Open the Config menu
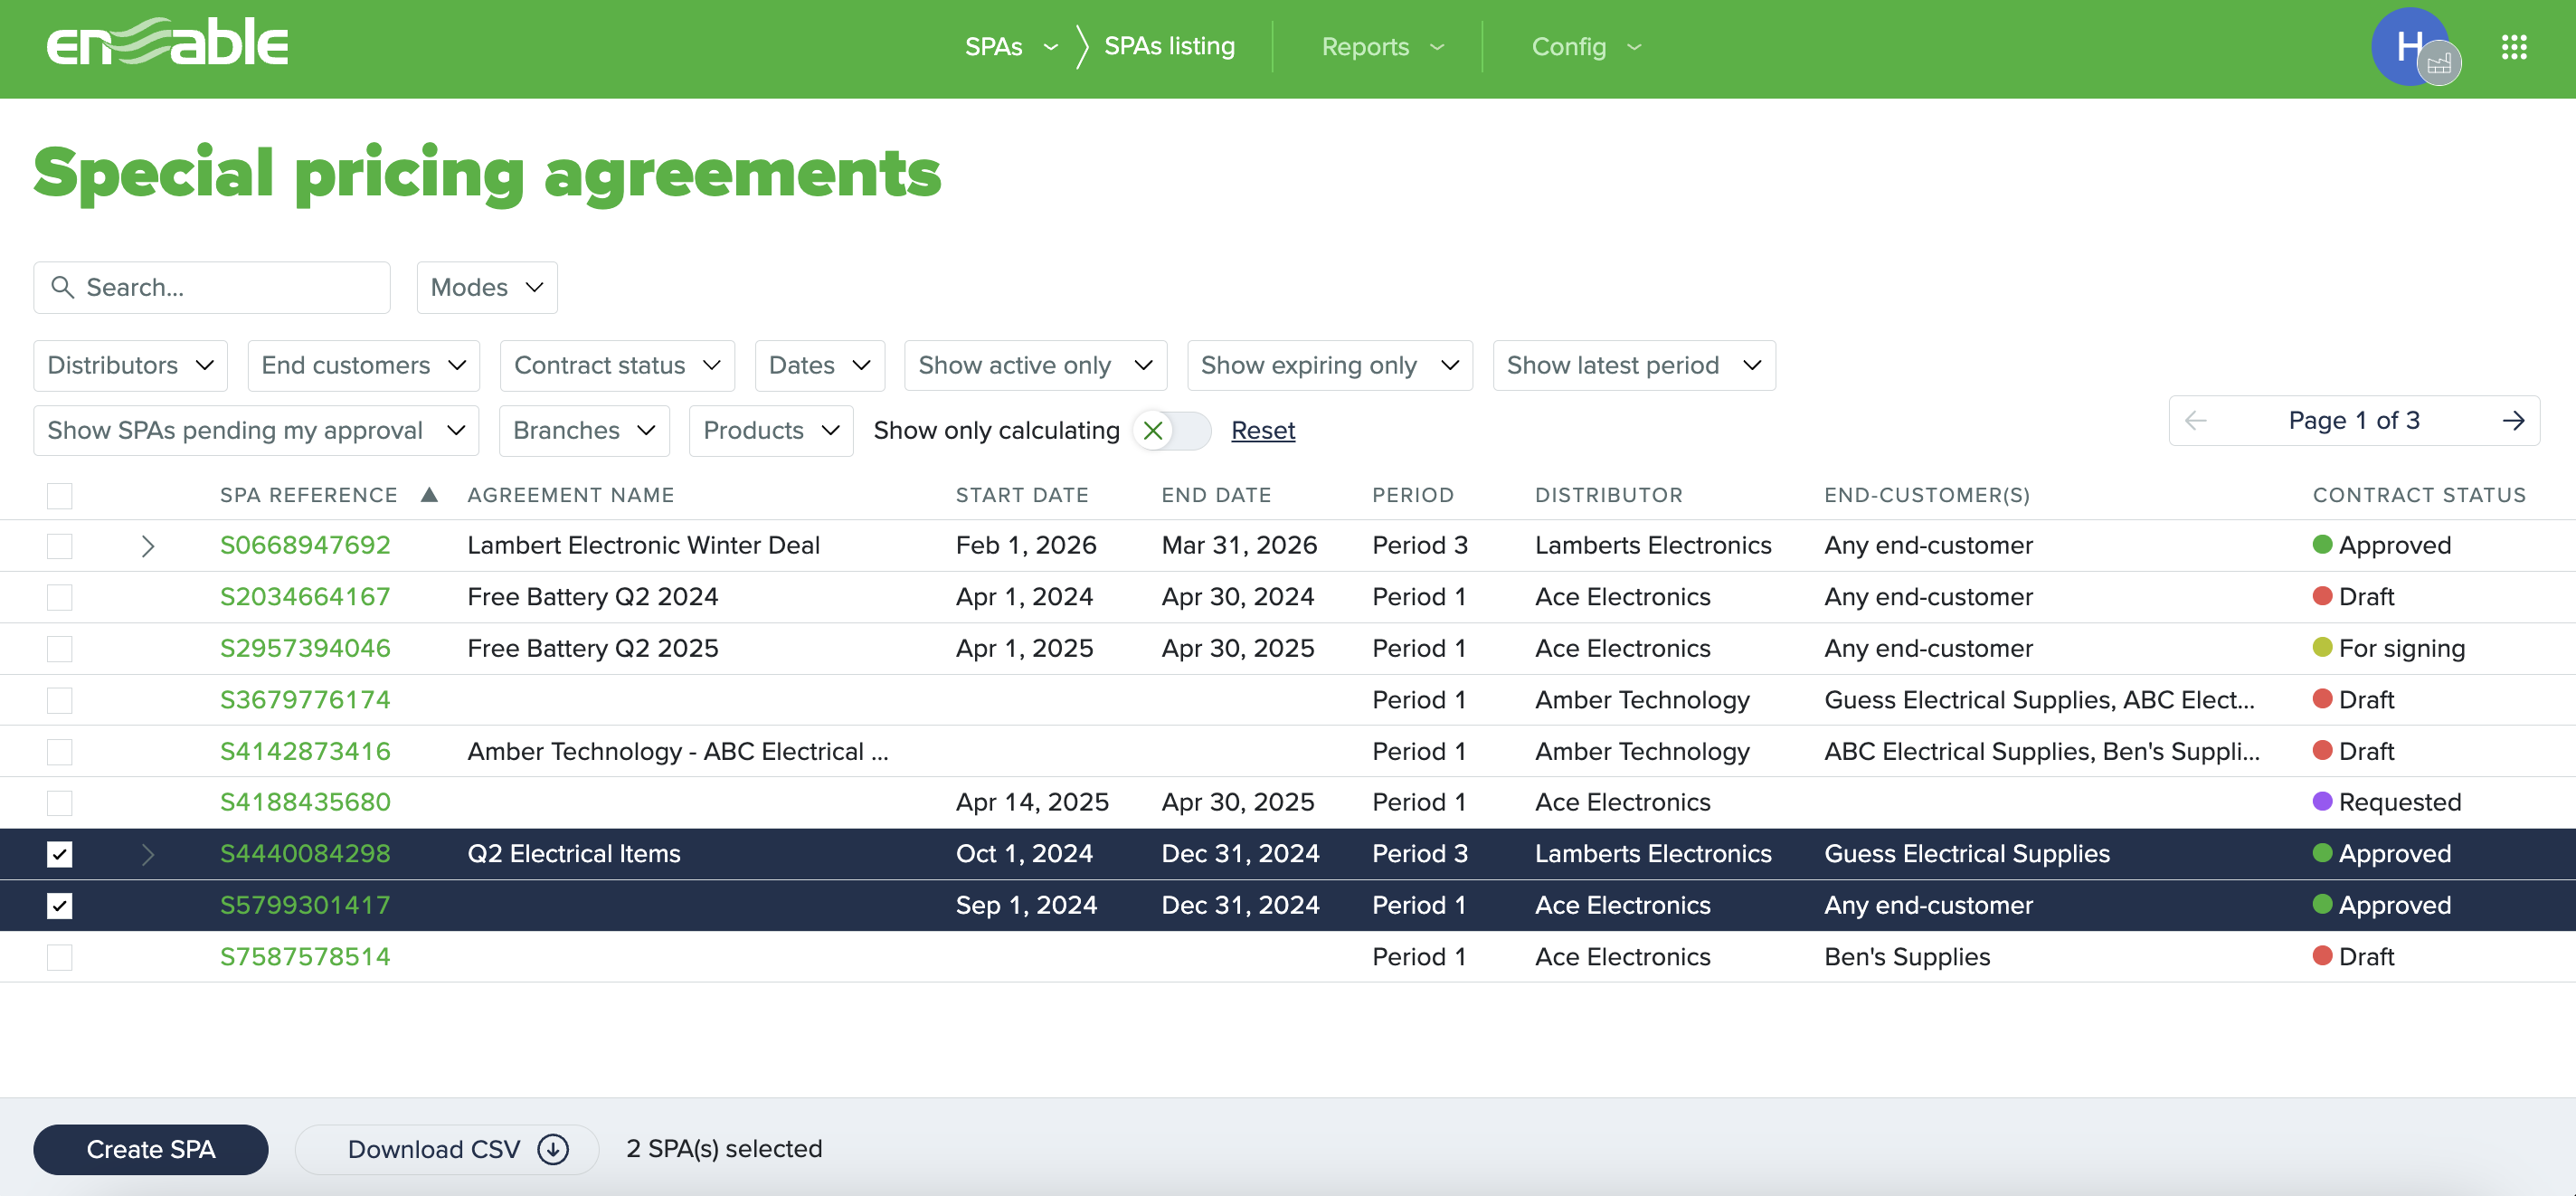 click(1586, 47)
